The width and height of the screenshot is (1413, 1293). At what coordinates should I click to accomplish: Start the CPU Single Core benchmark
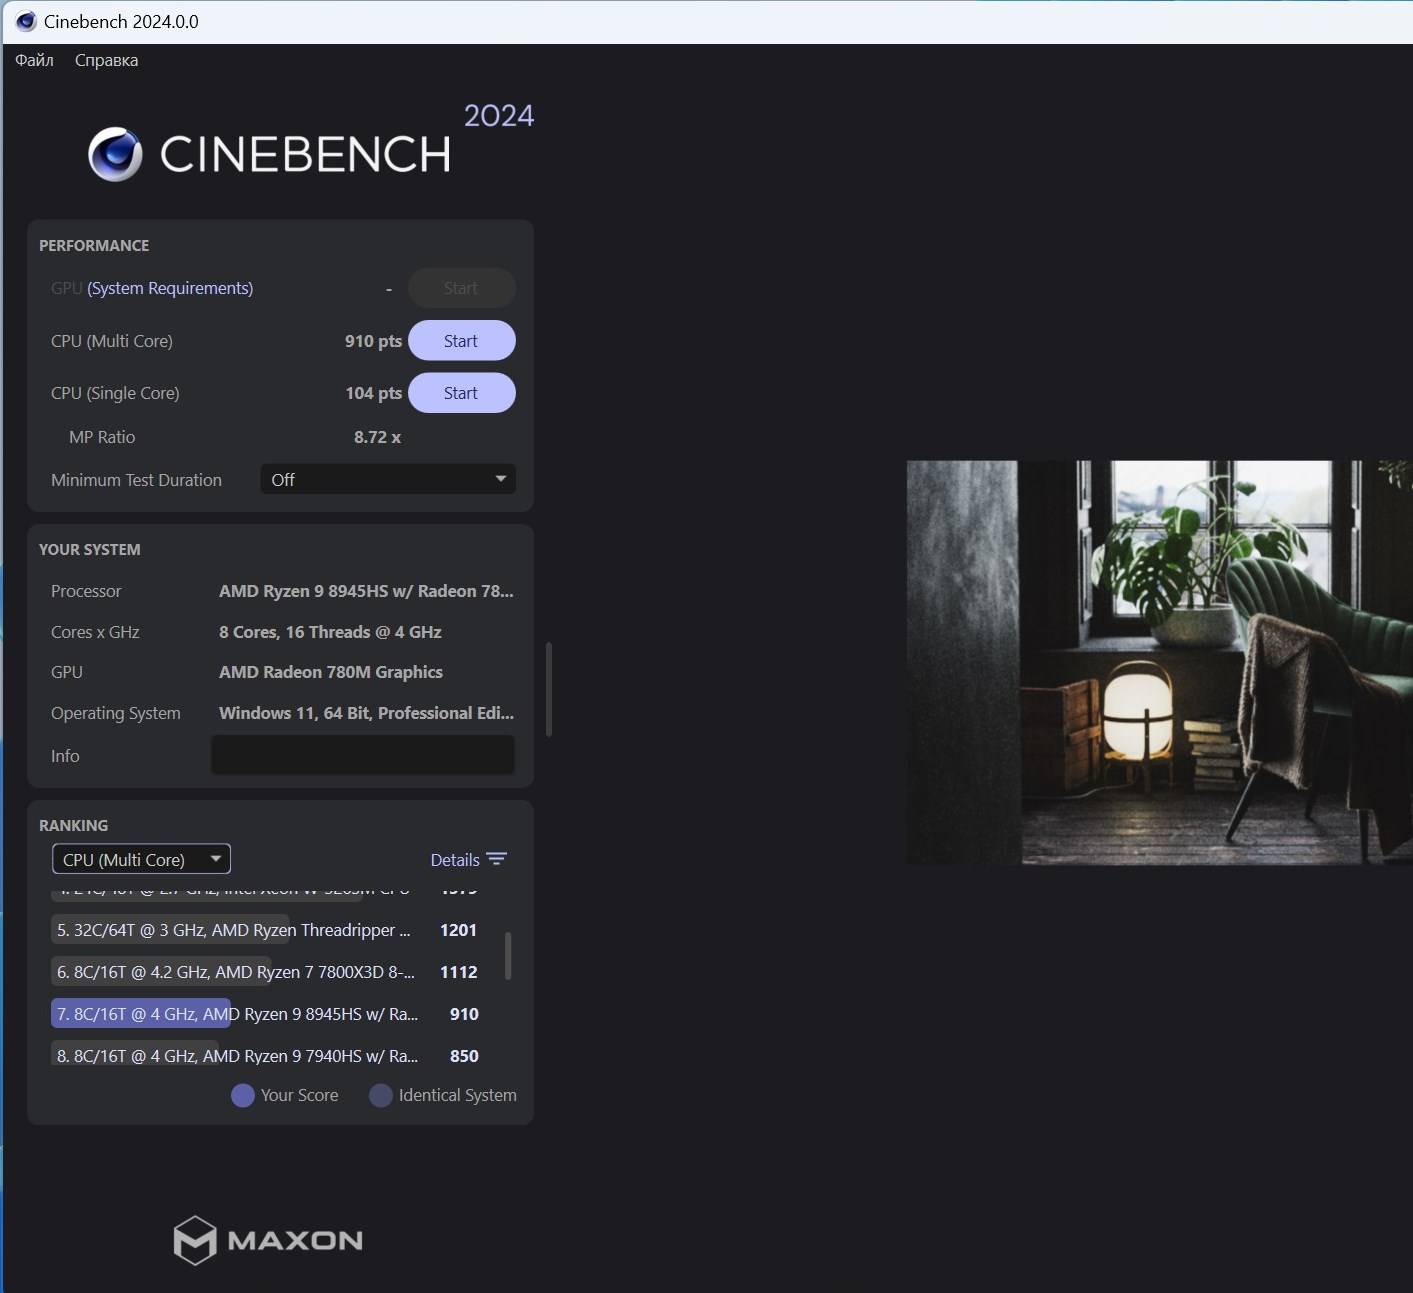(x=461, y=393)
